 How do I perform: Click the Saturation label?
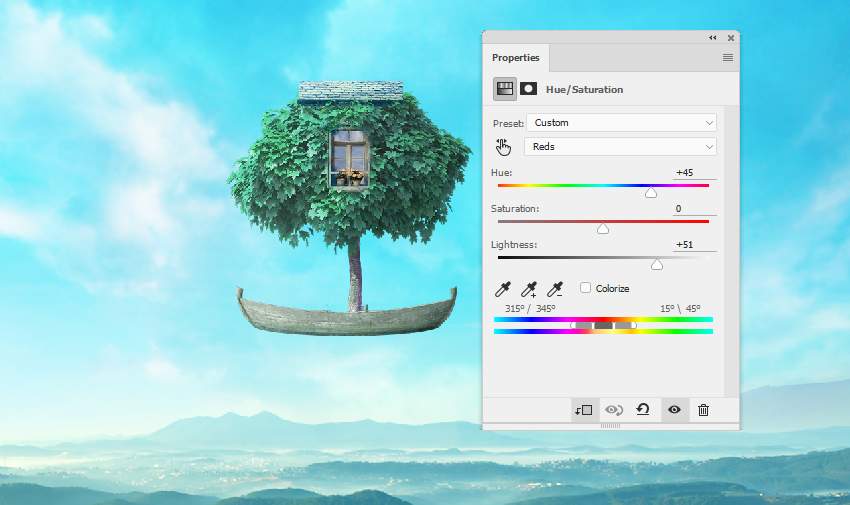tap(515, 209)
